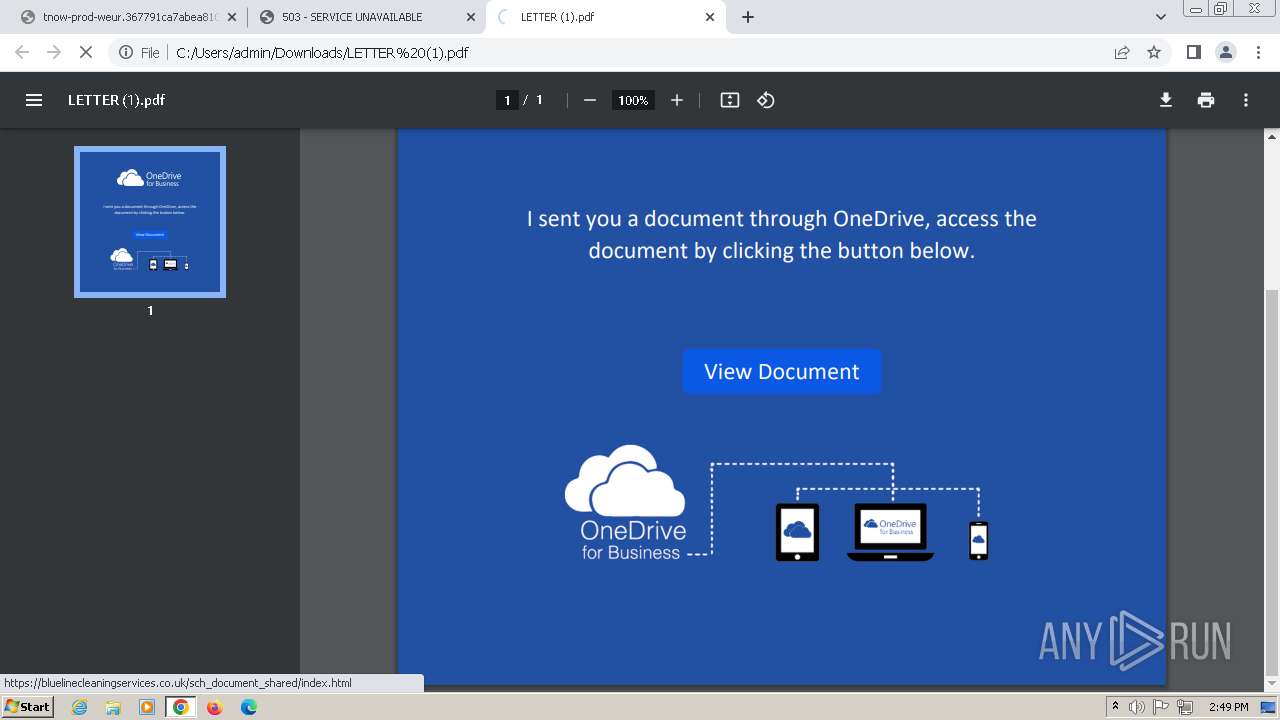Open Firefox from taskbar
The image size is (1280, 720).
click(x=214, y=707)
